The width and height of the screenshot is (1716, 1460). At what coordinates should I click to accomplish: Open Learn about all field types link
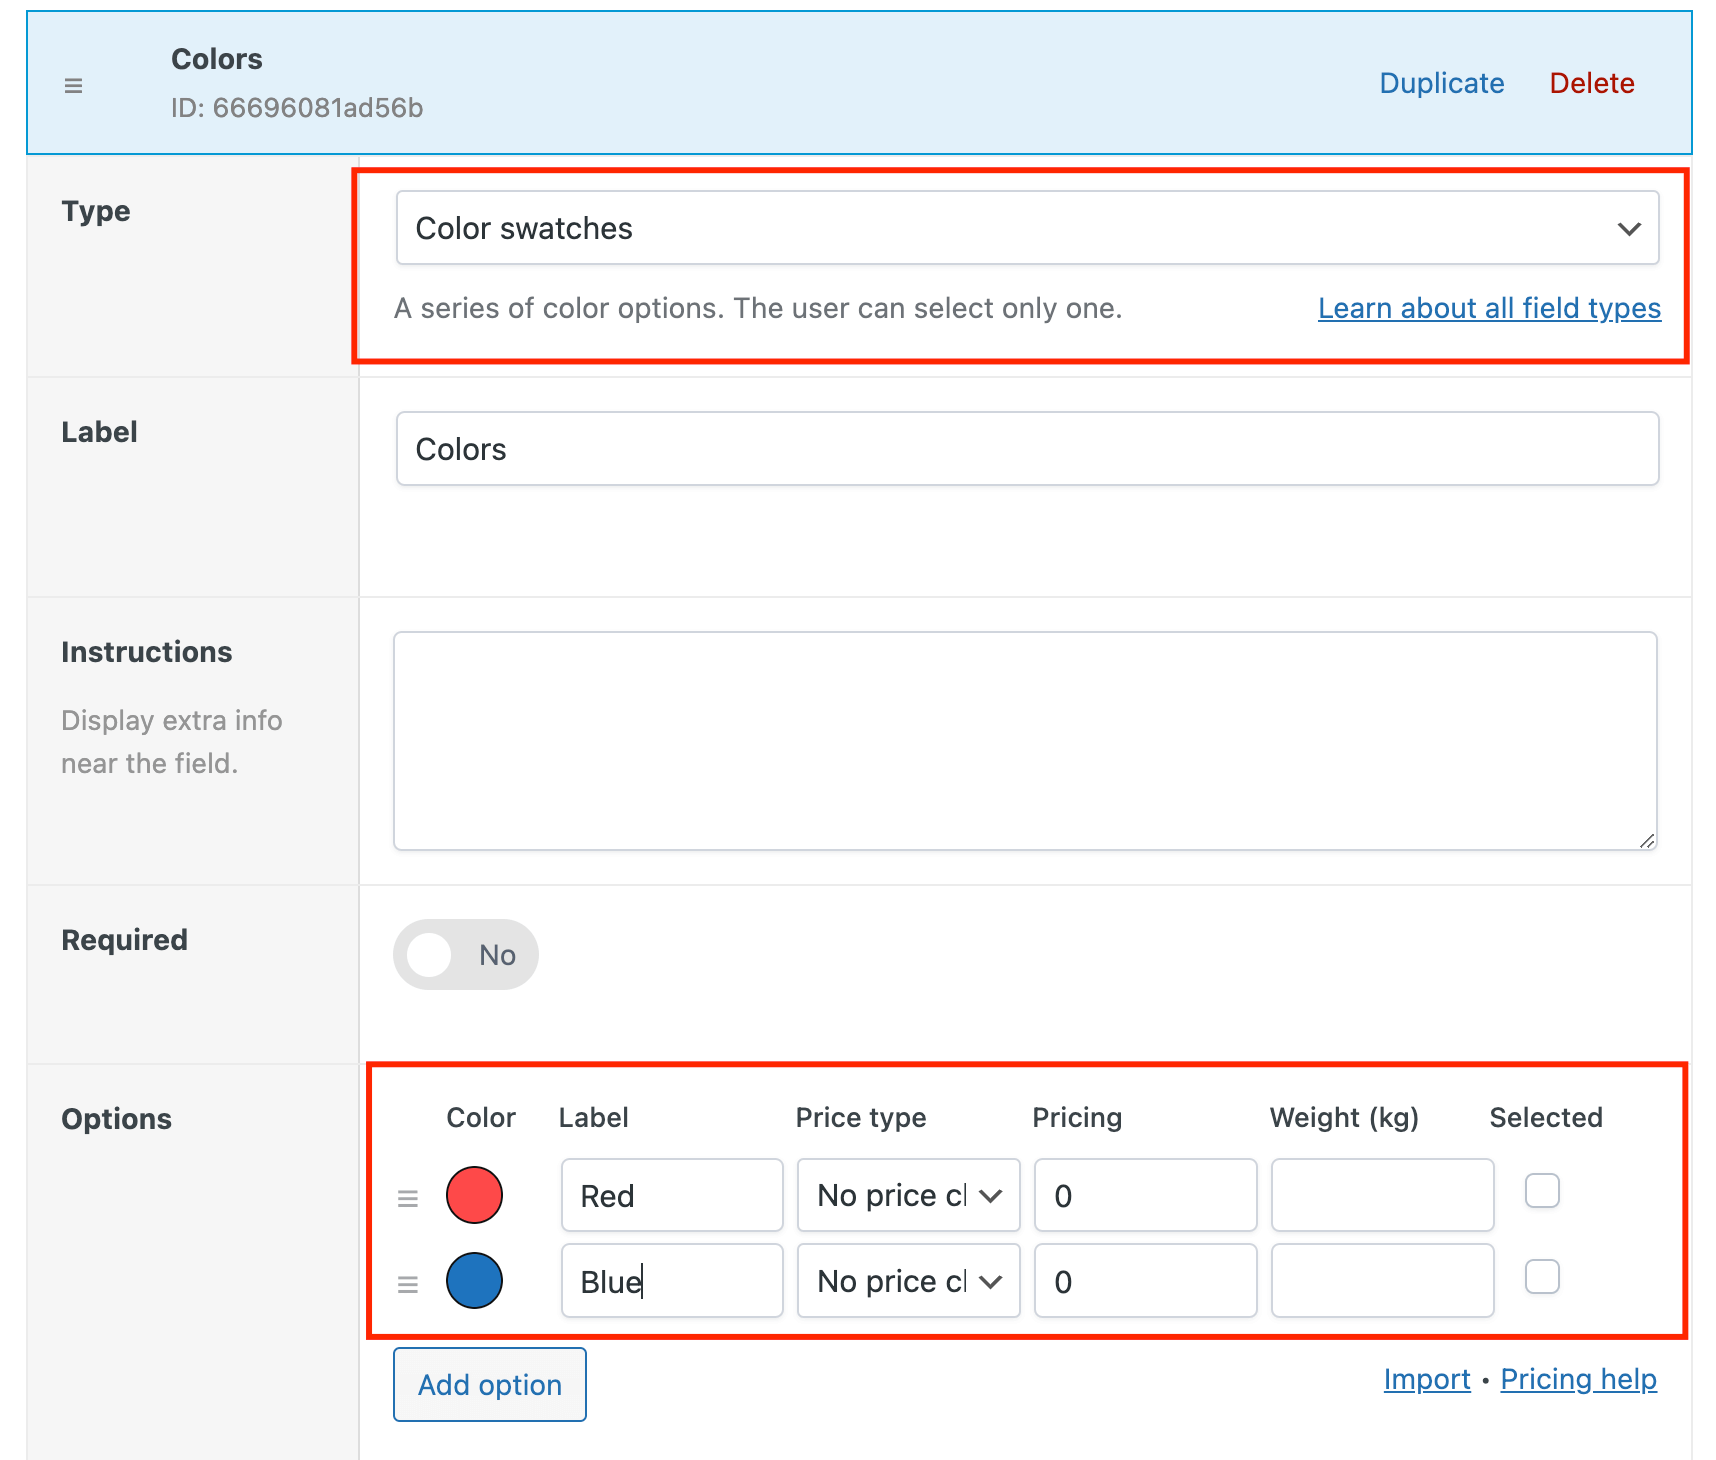pos(1489,308)
